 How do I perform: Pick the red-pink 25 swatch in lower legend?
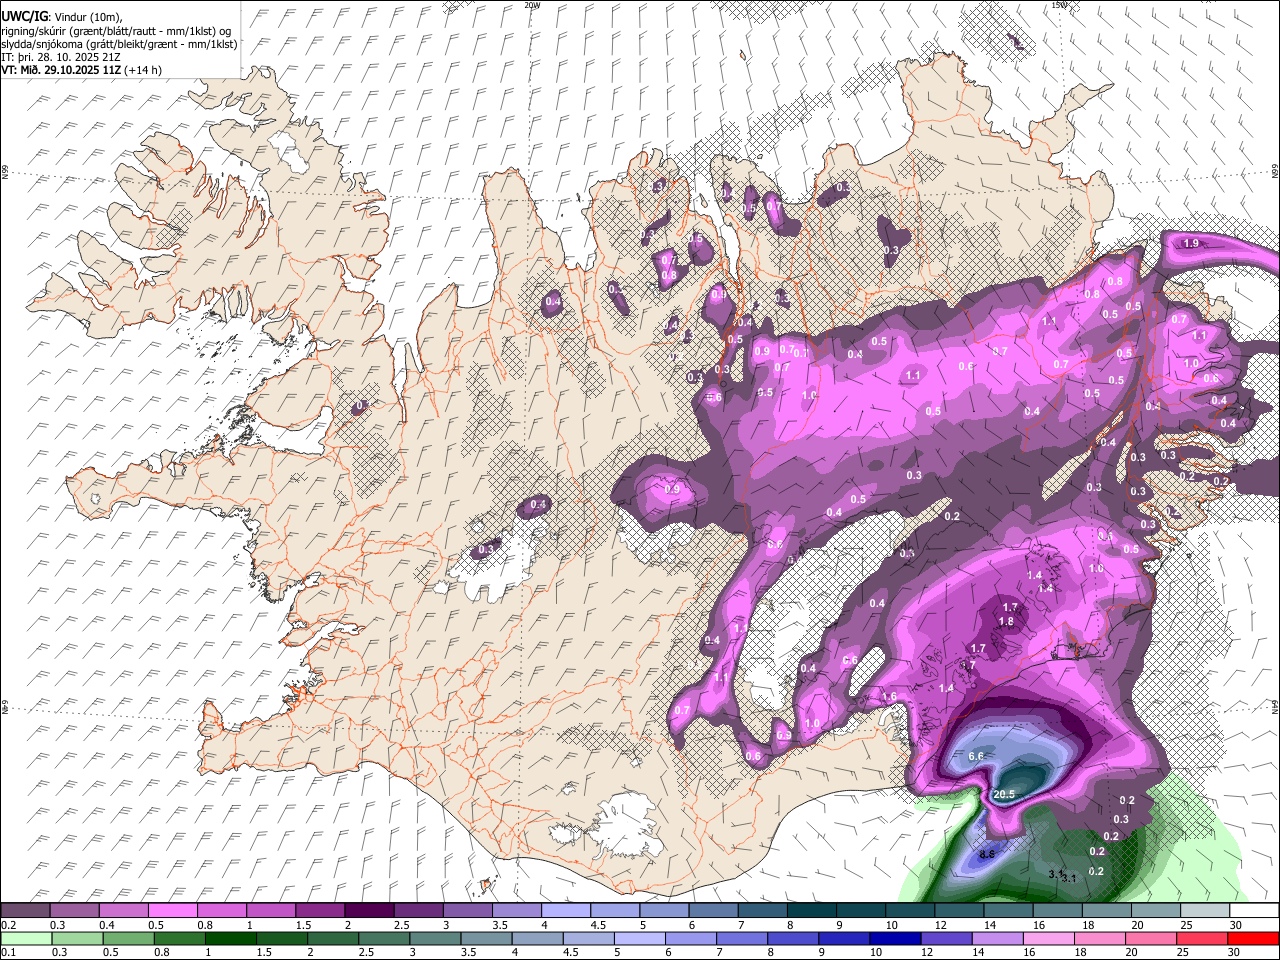(1203, 938)
